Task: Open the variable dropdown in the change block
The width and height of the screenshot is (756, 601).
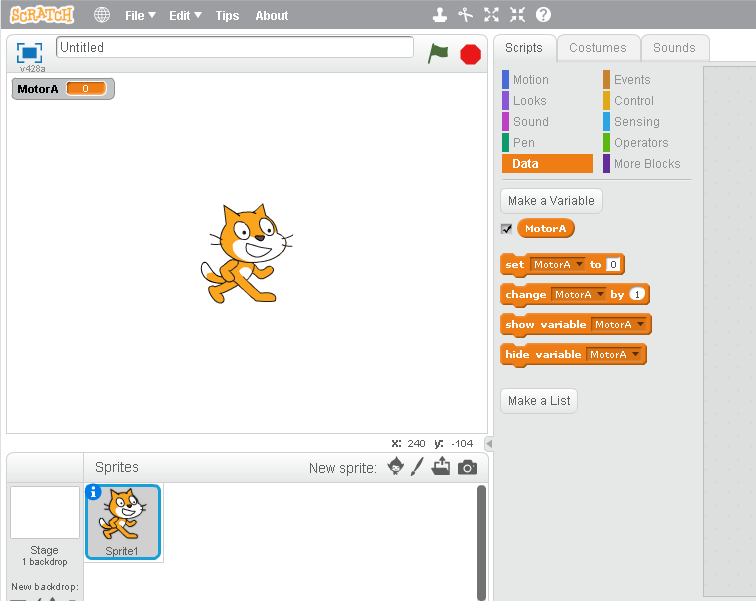Action: tap(579, 294)
